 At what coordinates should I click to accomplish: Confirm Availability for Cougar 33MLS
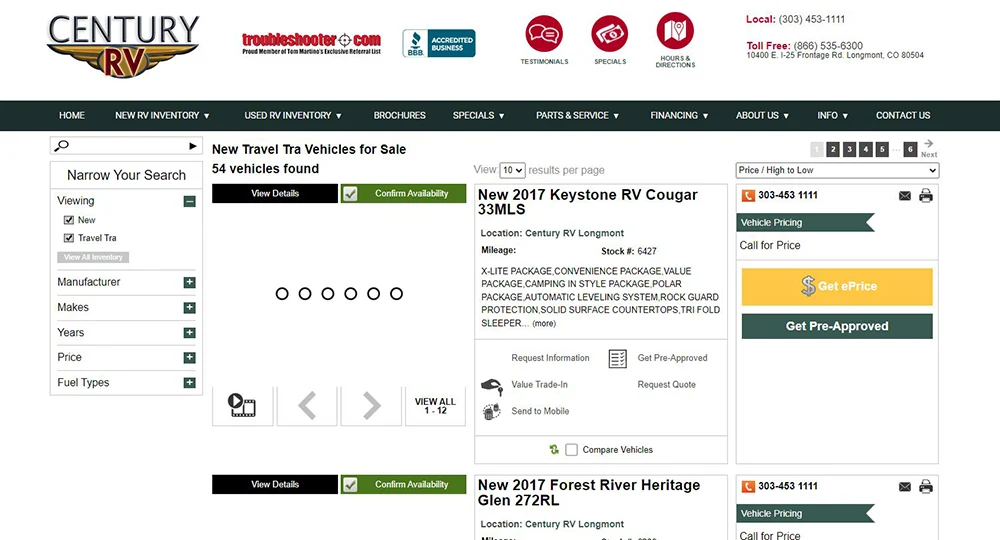[x=403, y=193]
